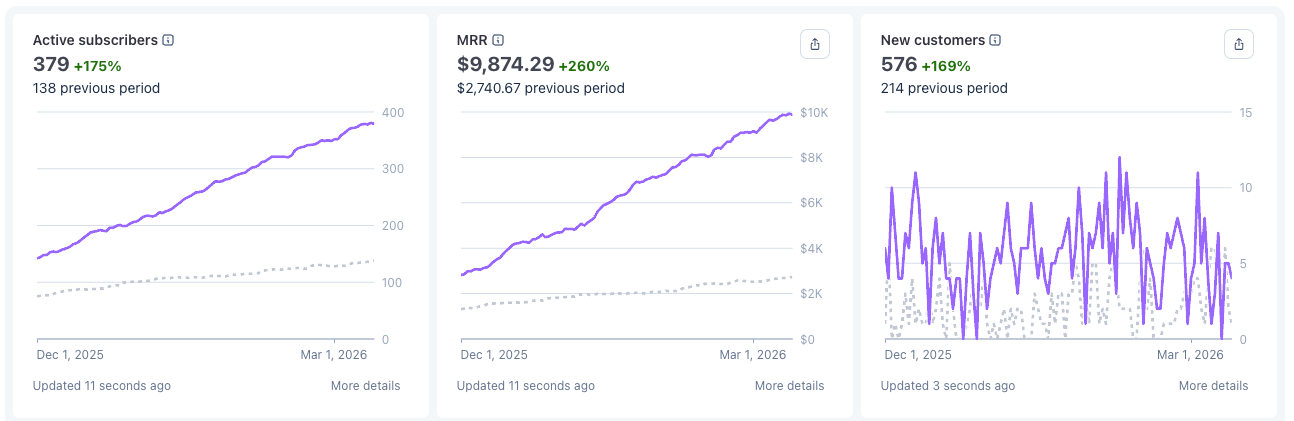Image resolution: width=1294 pixels, height=421 pixels.
Task: Click the 138 previous period text
Action: click(96, 88)
